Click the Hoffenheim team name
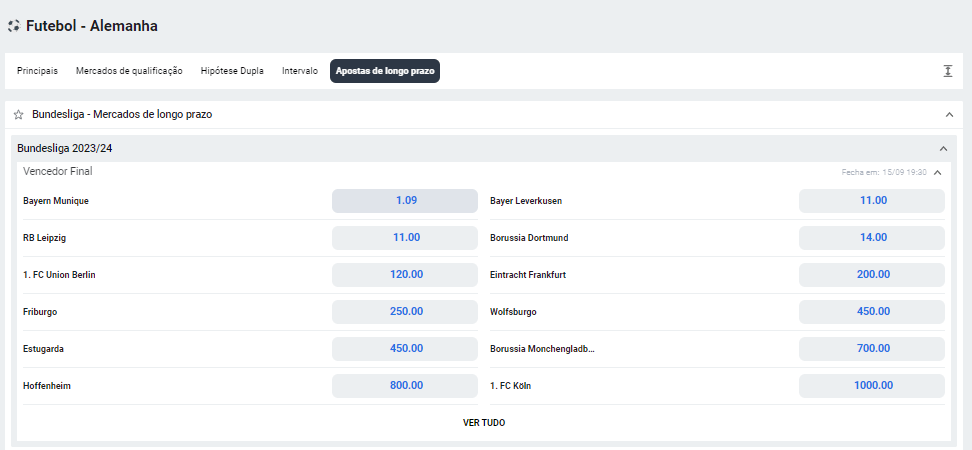 tap(47, 386)
